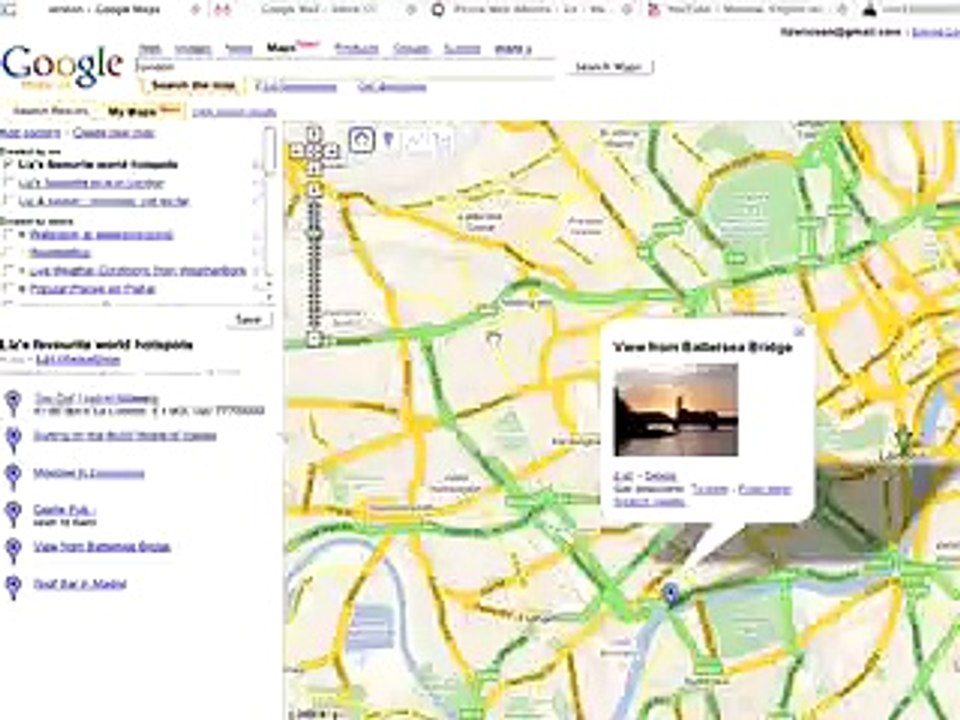The image size is (960, 720).
Task: Open the more dropdown in Google navigation
Action: pos(512,48)
